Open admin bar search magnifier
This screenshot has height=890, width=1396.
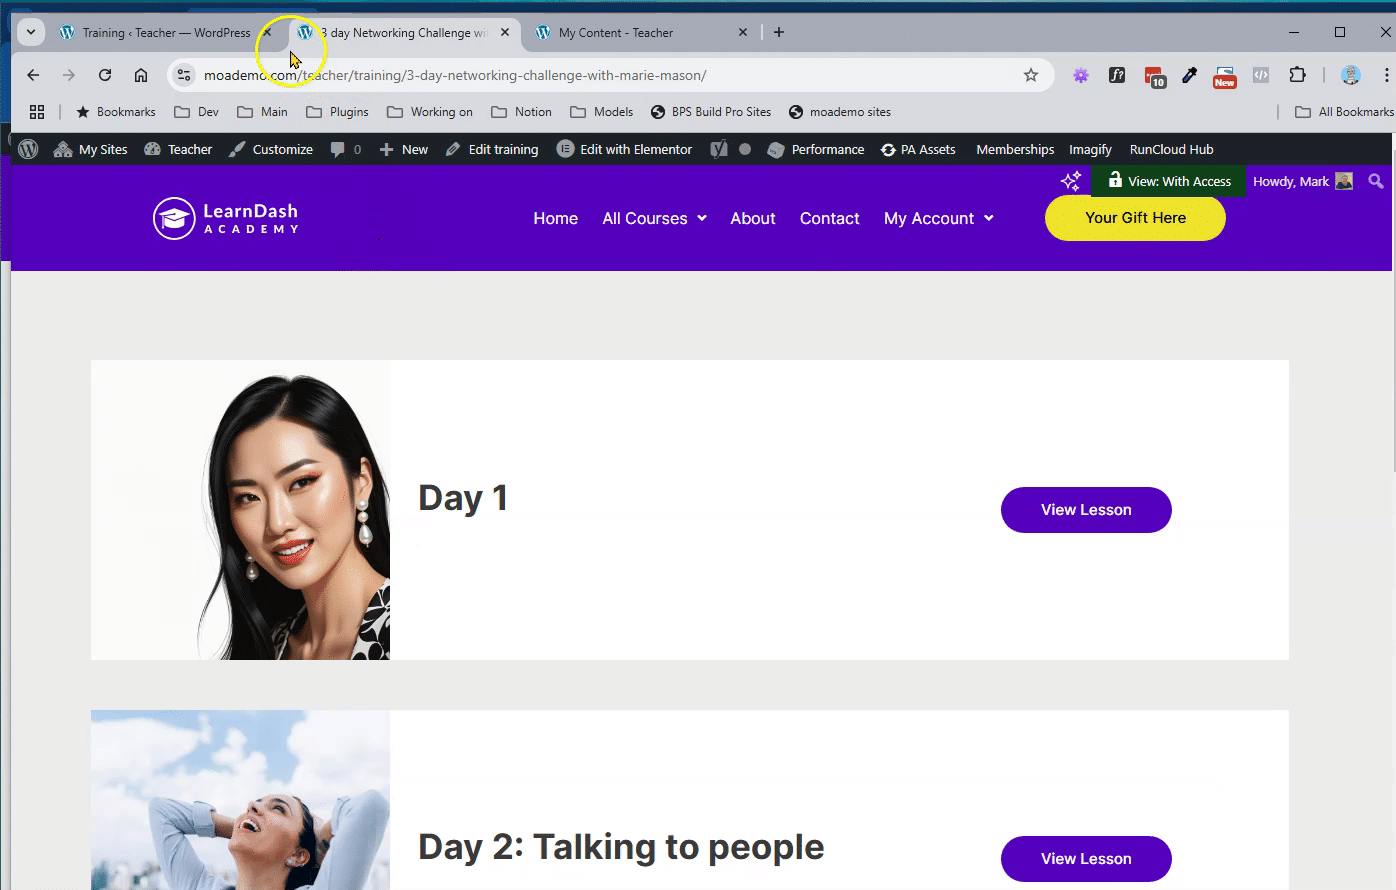pyautogui.click(x=1376, y=181)
